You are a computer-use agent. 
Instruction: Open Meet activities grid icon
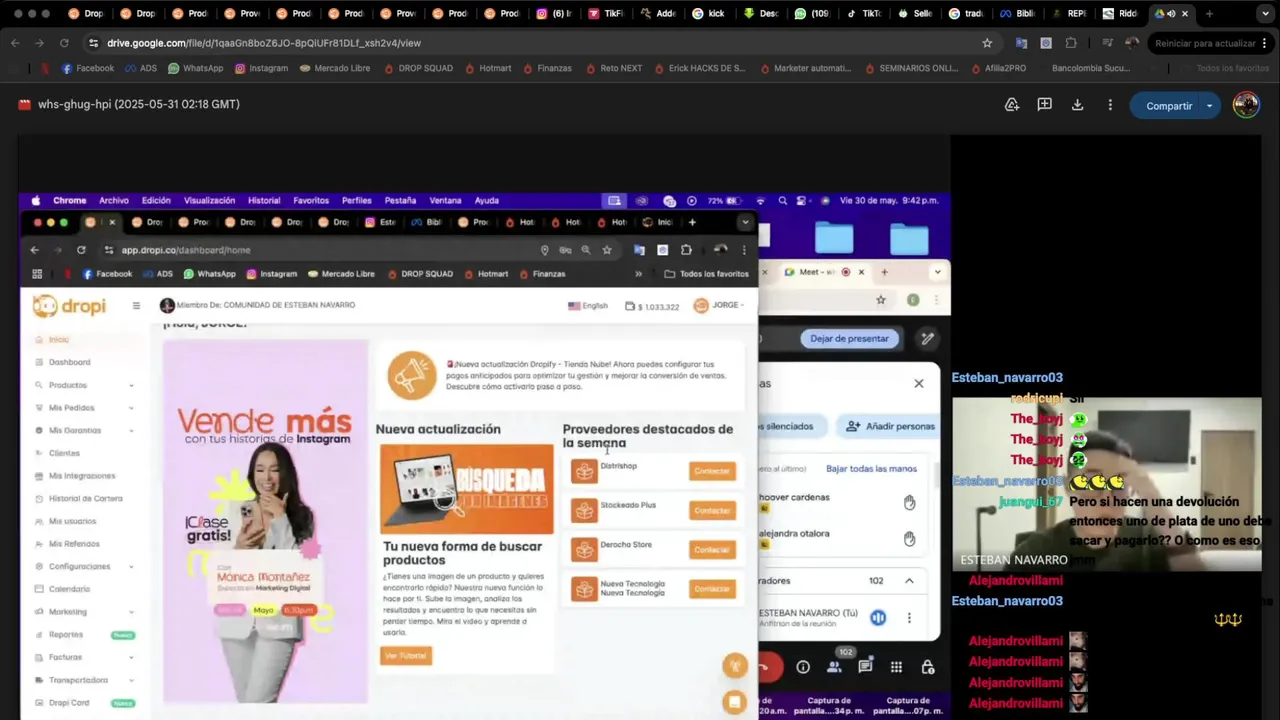[x=896, y=667]
